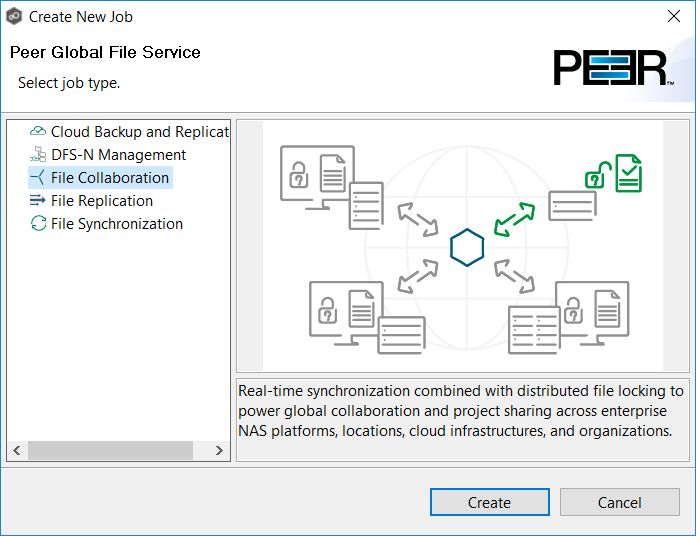Close the Create New Job window
Screen dimensions: 696x536
tap(673, 17)
